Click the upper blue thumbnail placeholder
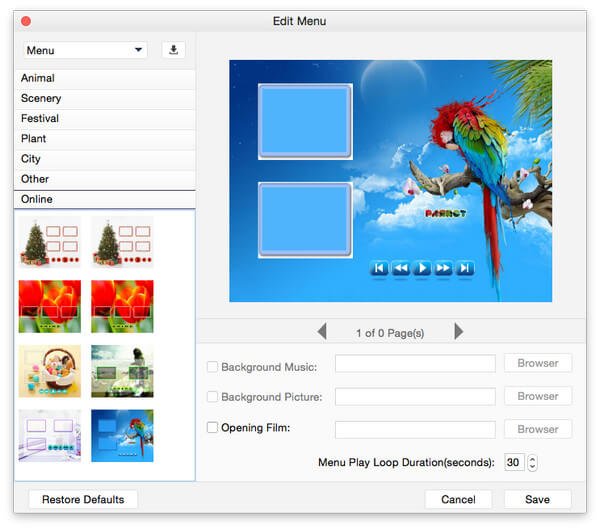The height and width of the screenshot is (530, 600). [x=305, y=121]
